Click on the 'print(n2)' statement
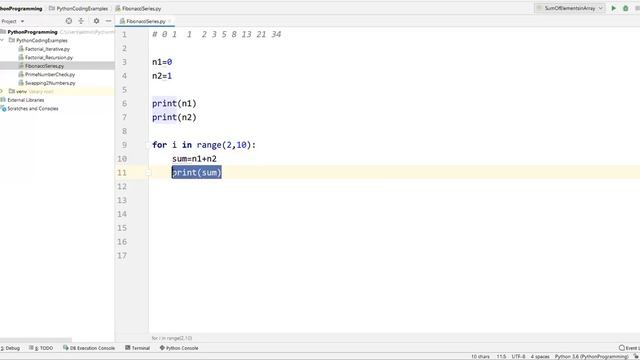 [174, 118]
